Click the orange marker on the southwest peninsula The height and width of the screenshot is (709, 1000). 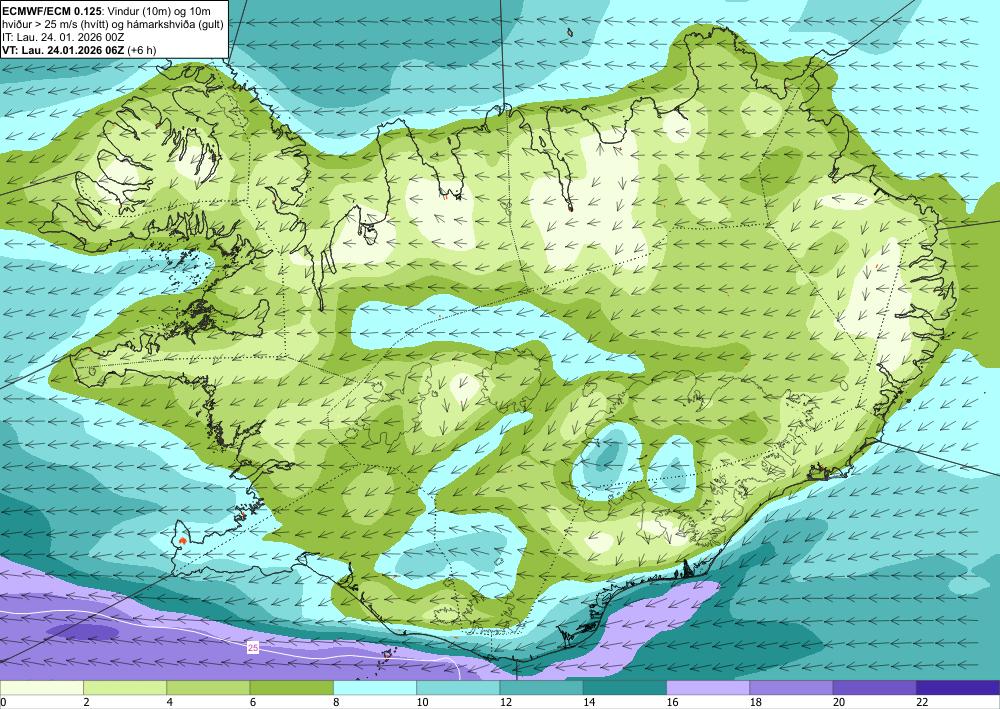coord(182,540)
